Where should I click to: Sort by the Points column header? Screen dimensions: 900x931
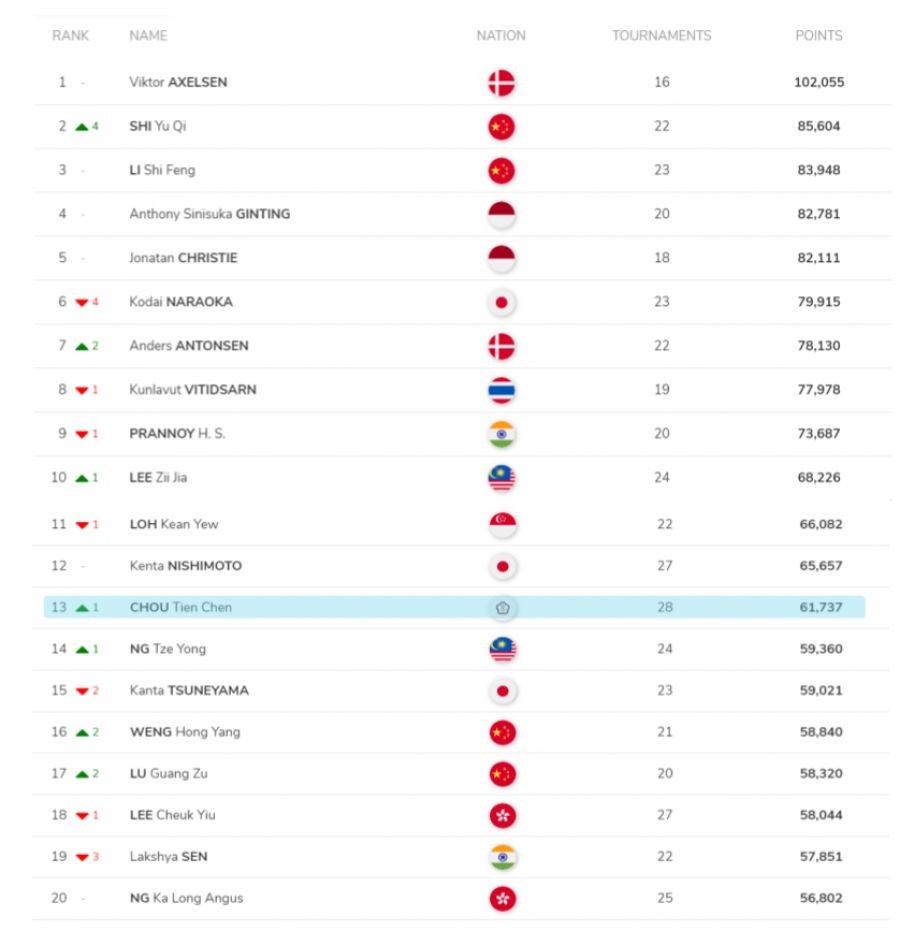818,36
